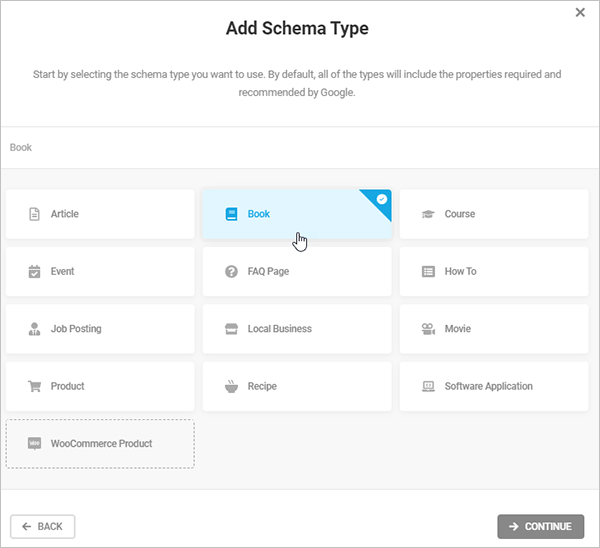Click the Job Posting person icon

click(x=34, y=329)
